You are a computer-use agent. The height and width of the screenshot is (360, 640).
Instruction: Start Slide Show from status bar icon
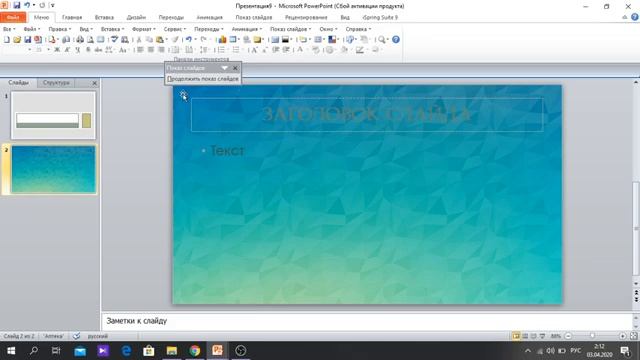pos(542,336)
